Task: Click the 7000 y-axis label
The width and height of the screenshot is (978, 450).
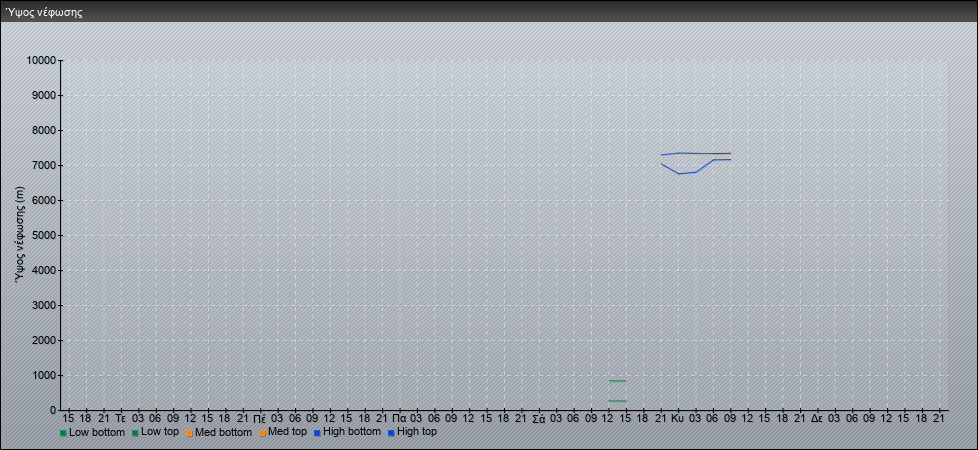Action: [x=44, y=165]
